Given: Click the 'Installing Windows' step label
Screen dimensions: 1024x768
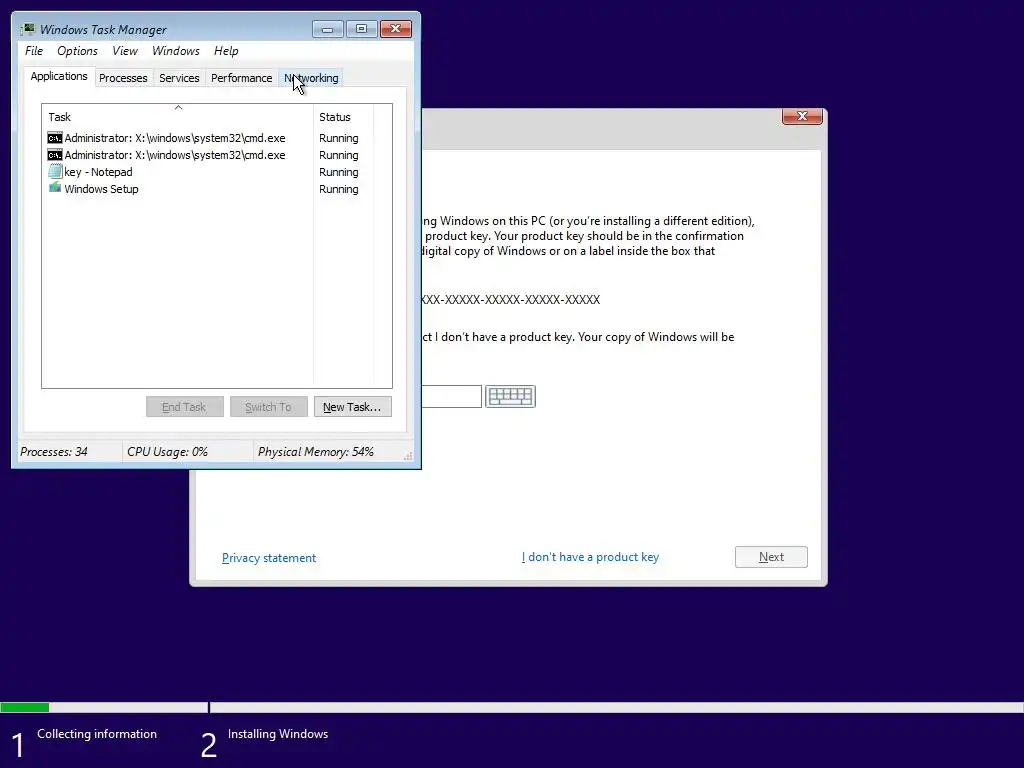Looking at the screenshot, I should click(278, 733).
